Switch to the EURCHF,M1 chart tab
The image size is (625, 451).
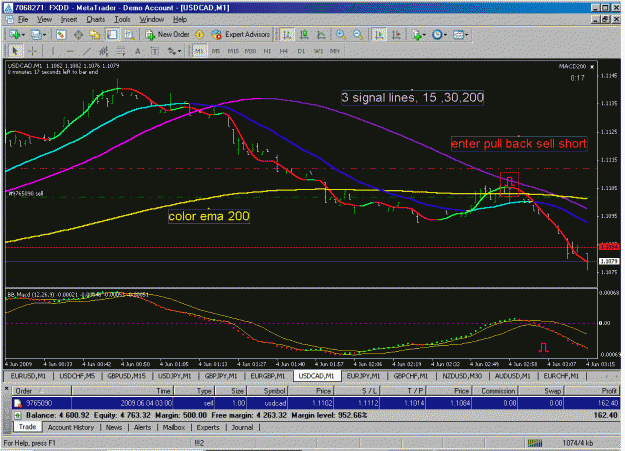pyautogui.click(x=561, y=376)
